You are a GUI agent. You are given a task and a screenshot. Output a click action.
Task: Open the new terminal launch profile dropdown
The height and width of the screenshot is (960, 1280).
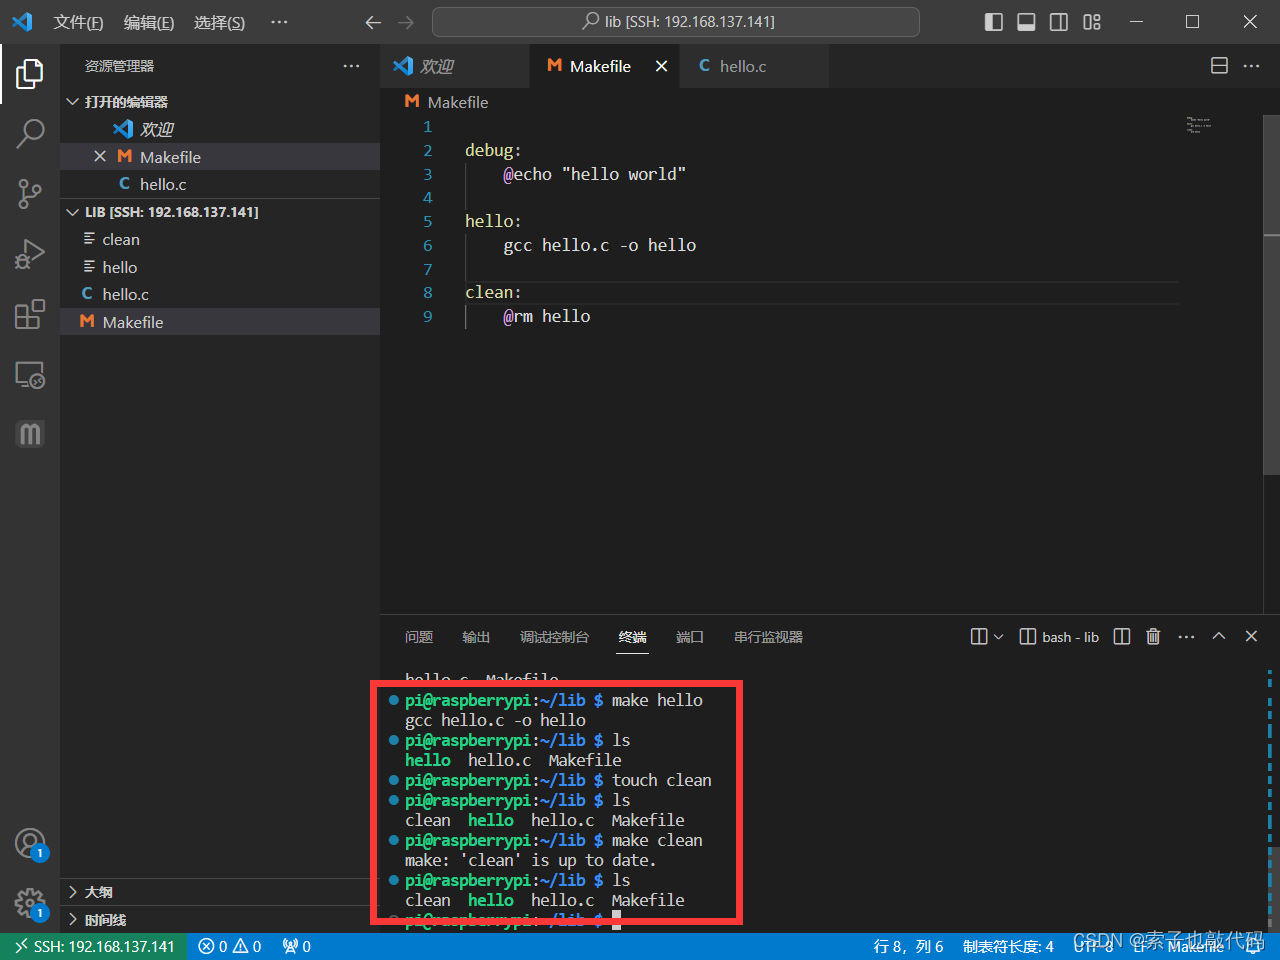(998, 637)
